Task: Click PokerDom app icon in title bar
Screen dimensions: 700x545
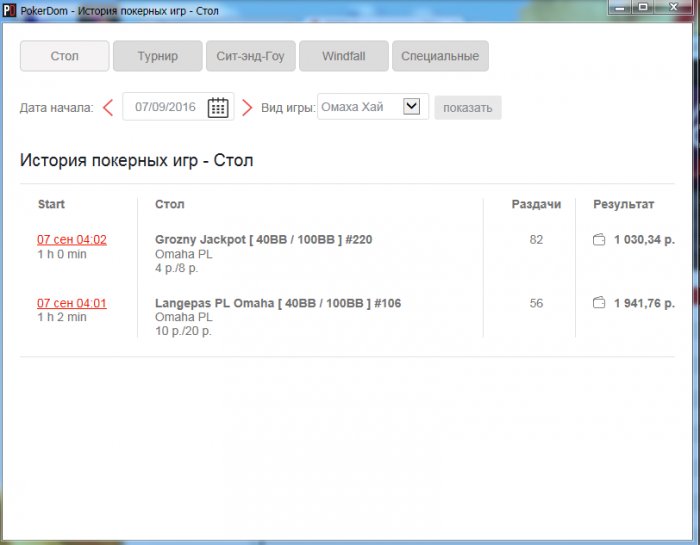Action: (x=9, y=10)
